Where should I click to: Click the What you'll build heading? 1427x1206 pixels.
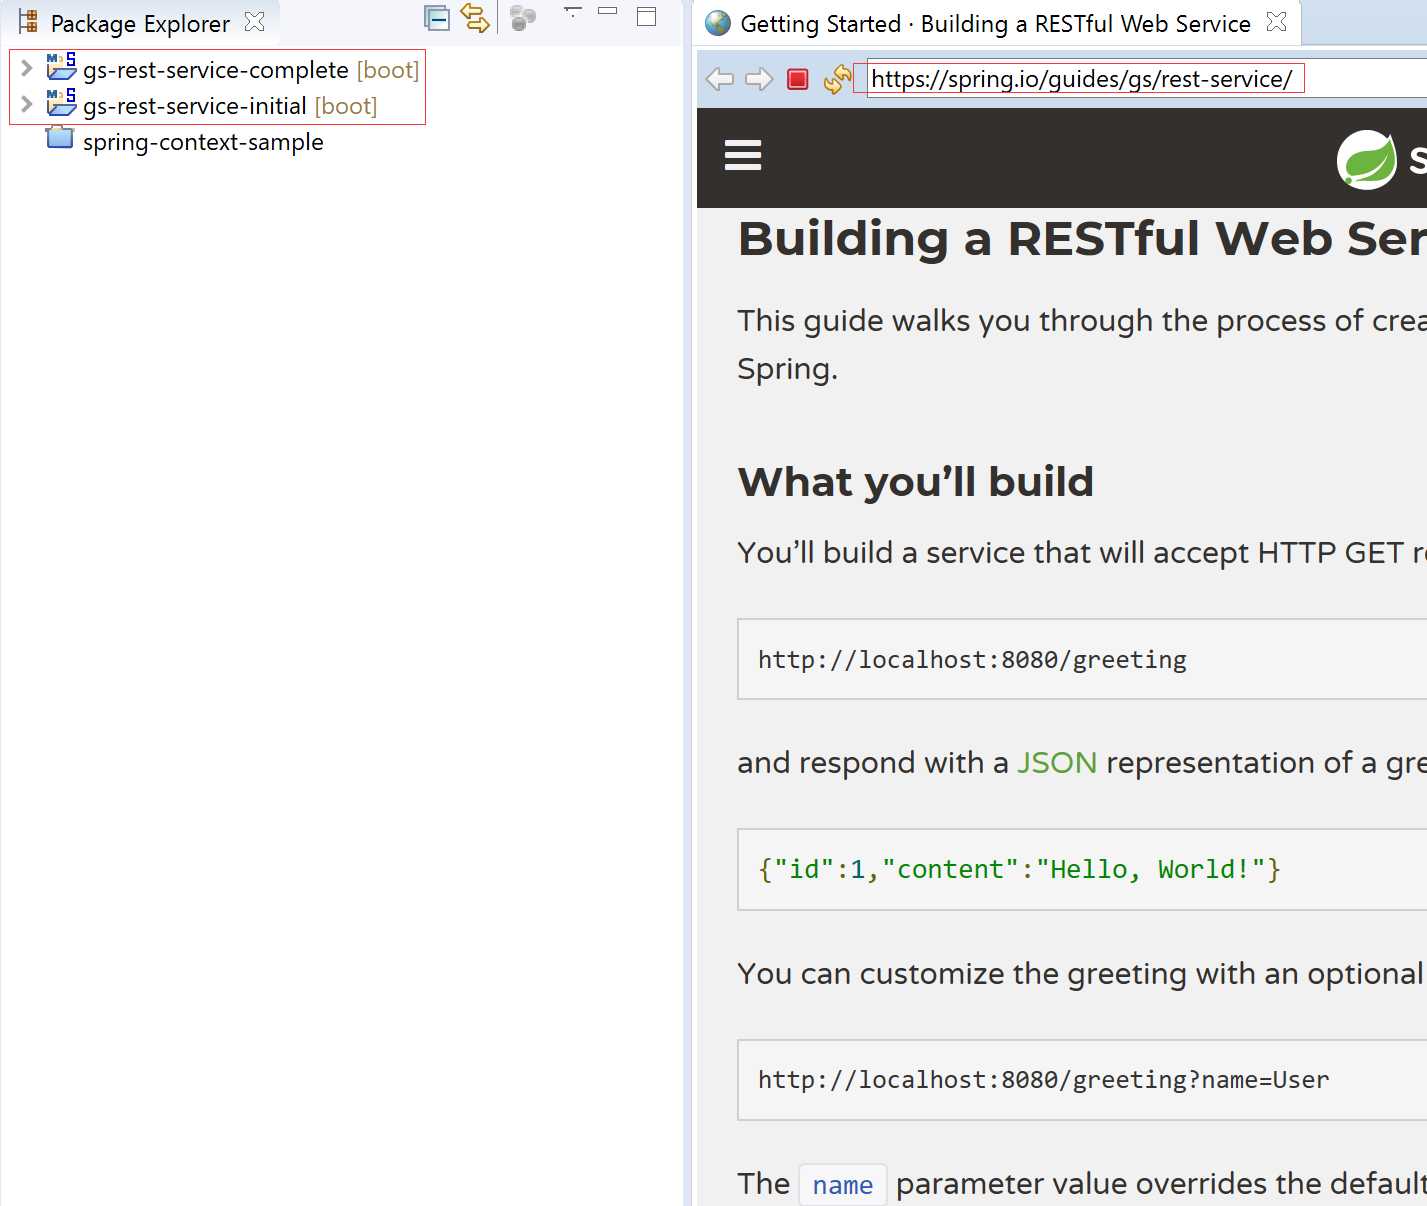point(916,482)
